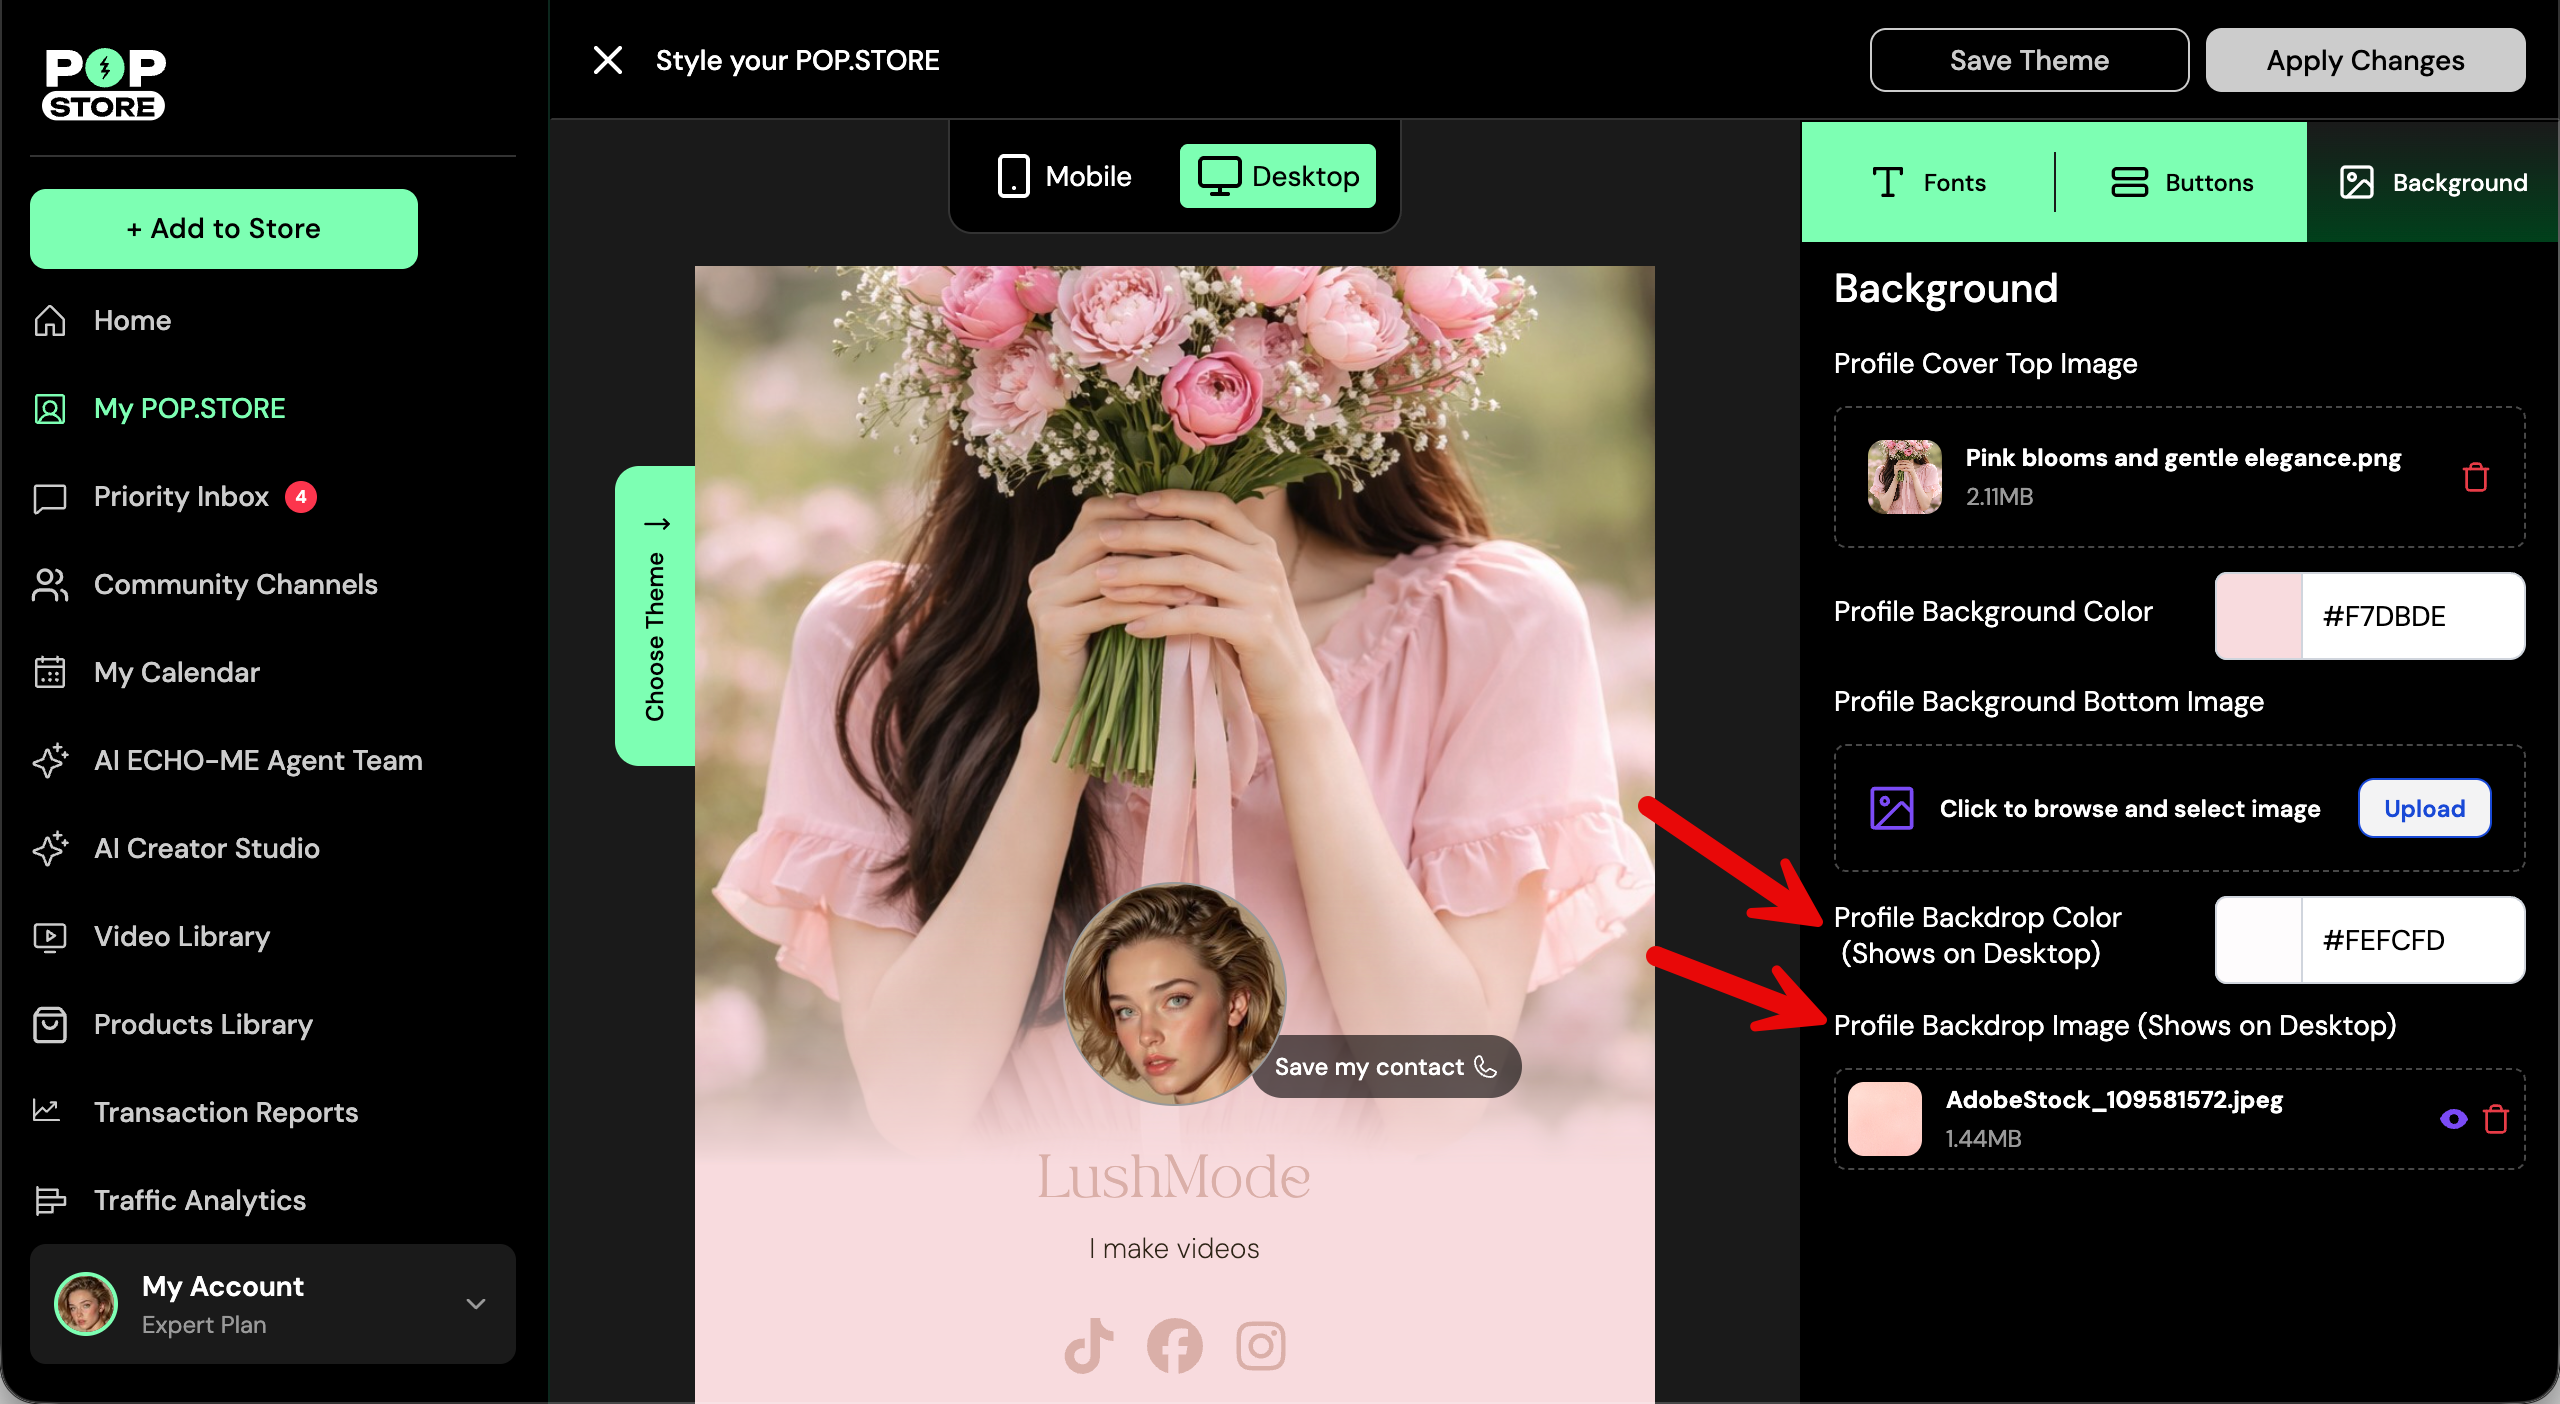Expand the My Account dropdown chevron
2560x1404 pixels.
[x=476, y=1303]
